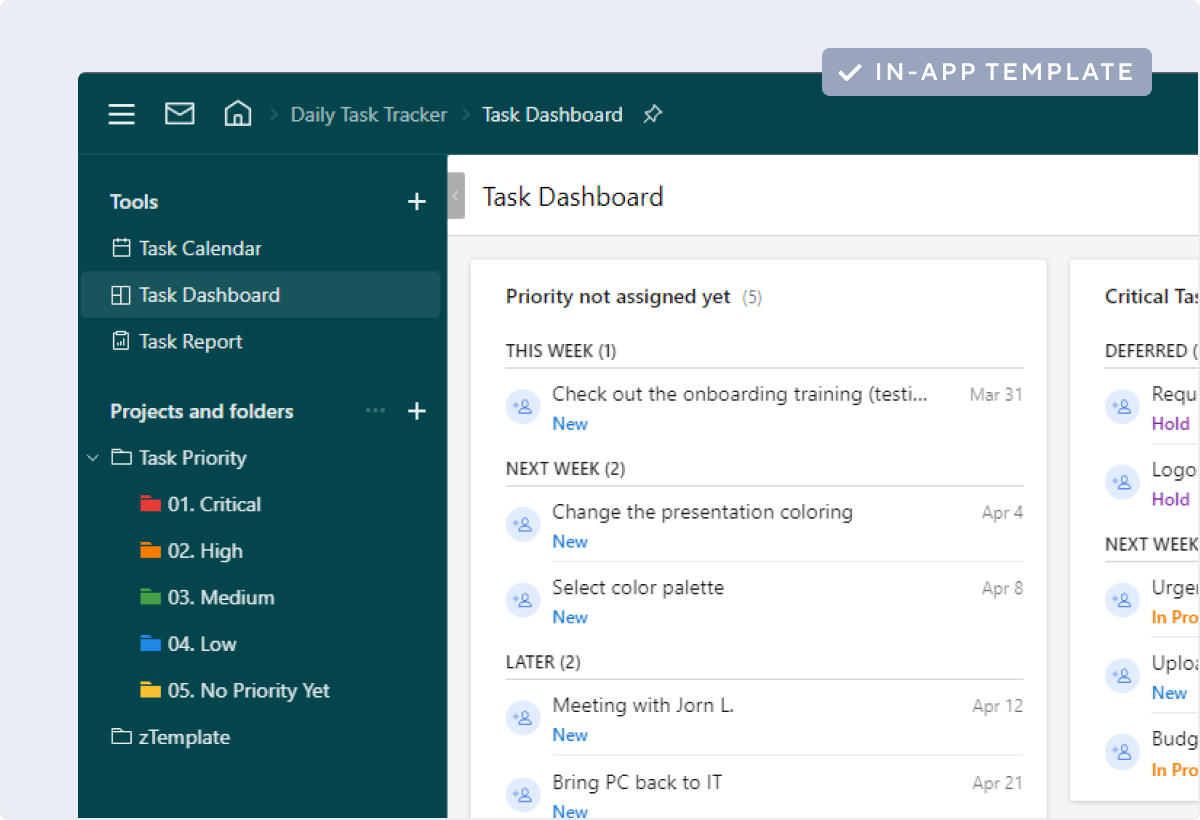Assign user to Logo task in Critical
Image resolution: width=1200 pixels, height=820 pixels.
1122,482
